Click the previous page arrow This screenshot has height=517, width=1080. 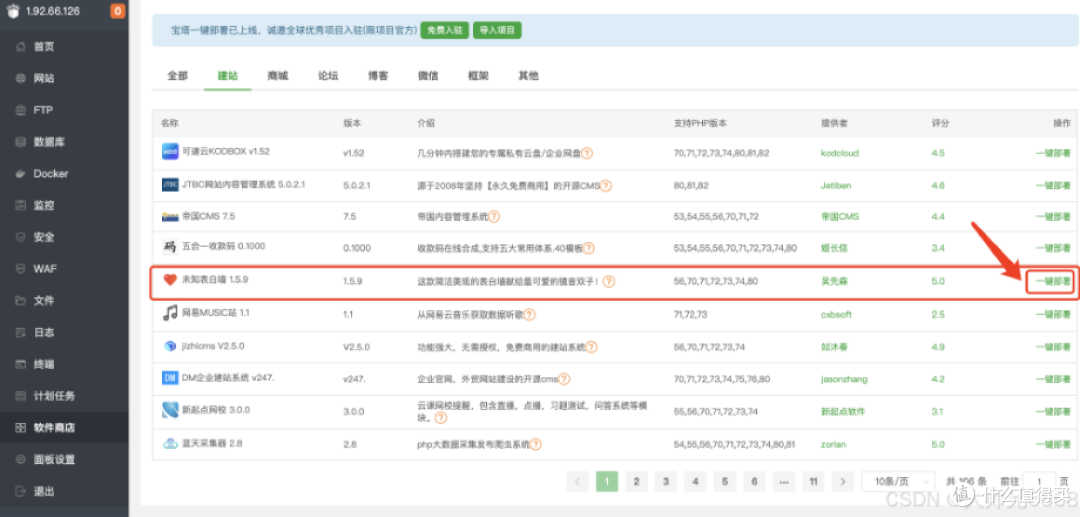(577, 481)
